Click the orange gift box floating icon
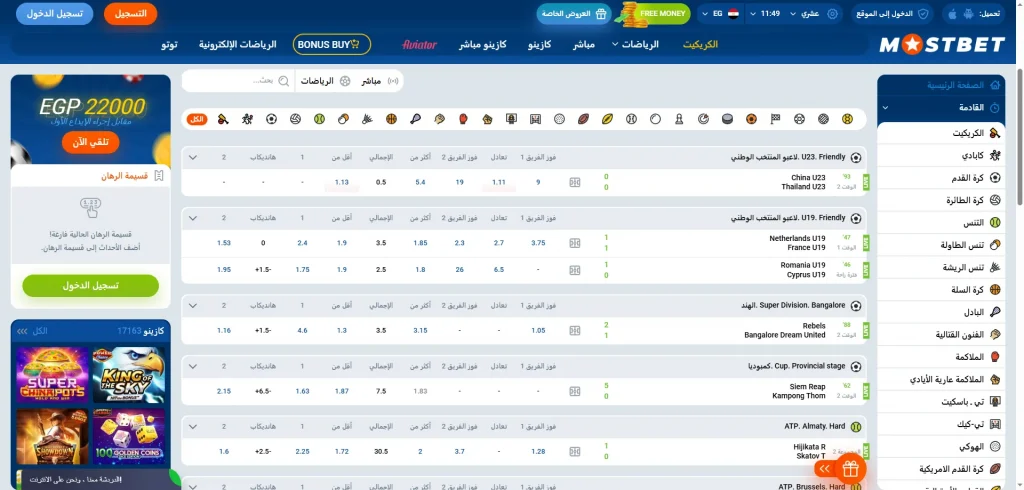The image size is (1024, 490). [x=850, y=468]
